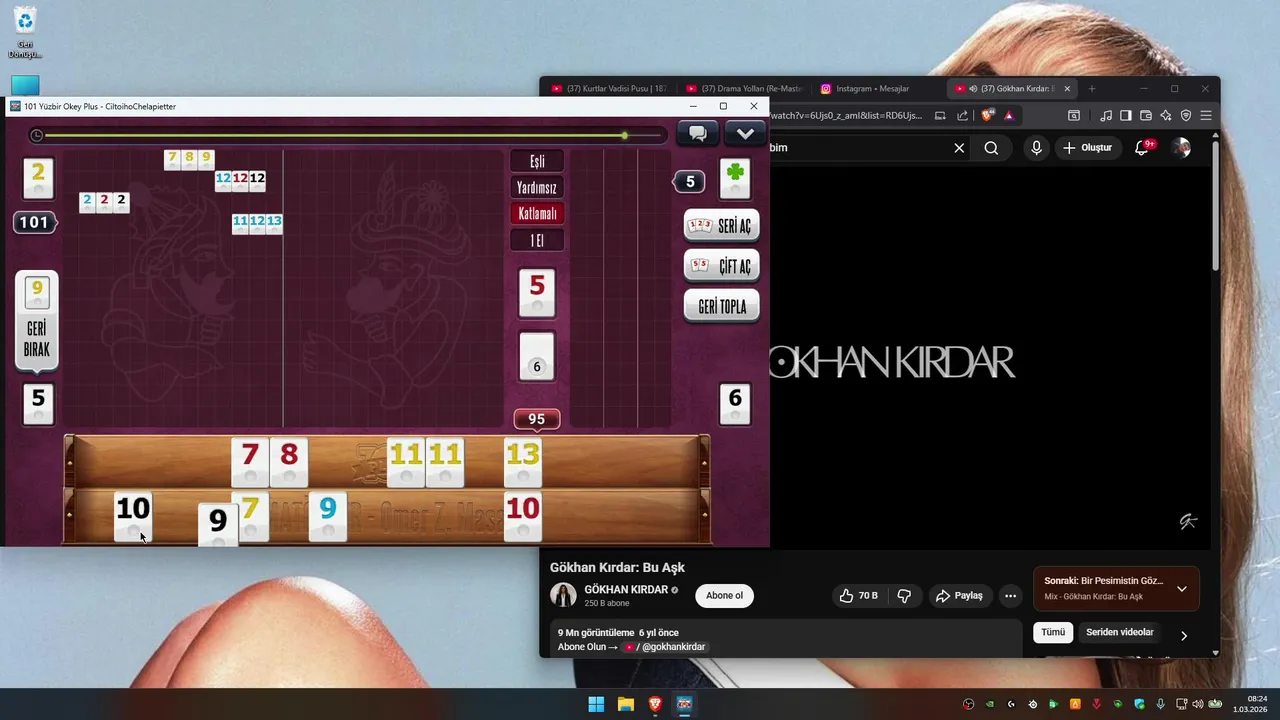
Task: Open the Brave Wallet icon
Action: pos(1146,115)
